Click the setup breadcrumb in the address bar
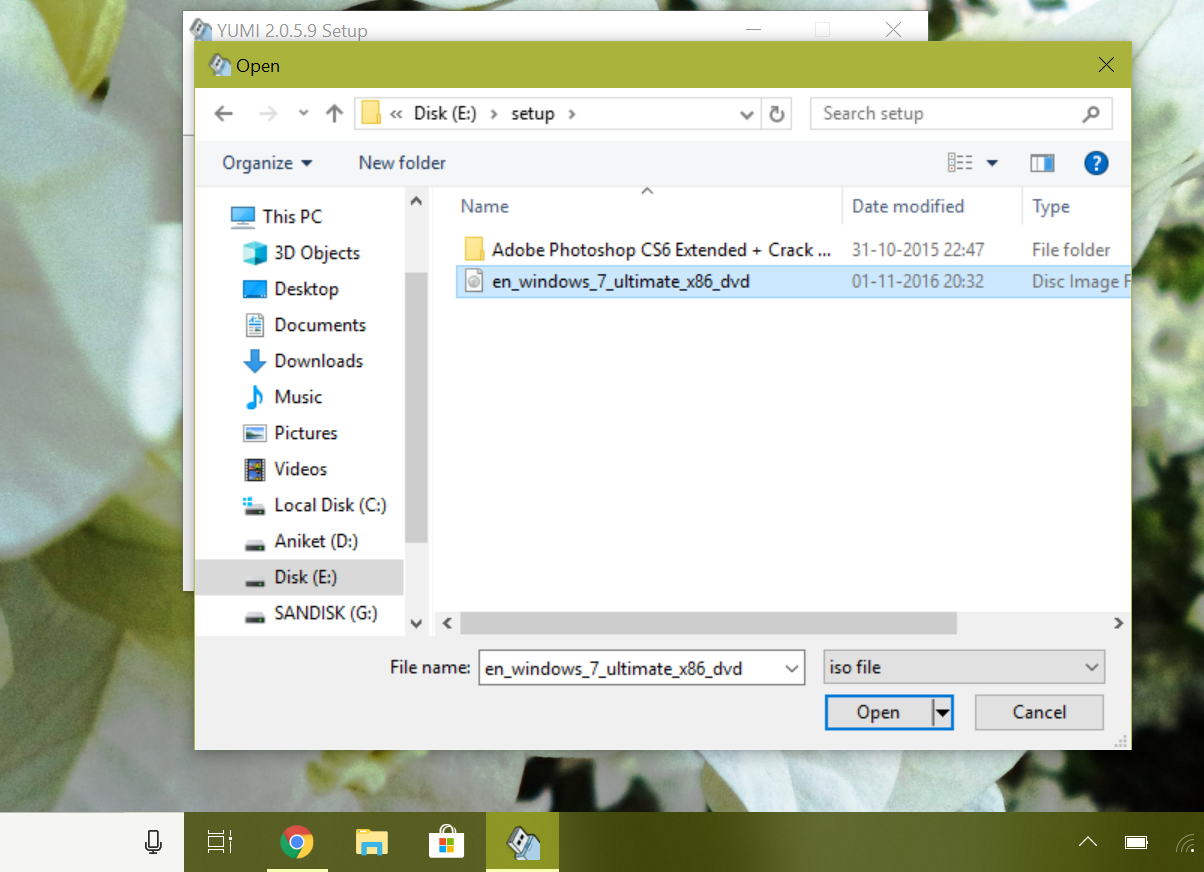This screenshot has width=1204, height=872. click(534, 113)
